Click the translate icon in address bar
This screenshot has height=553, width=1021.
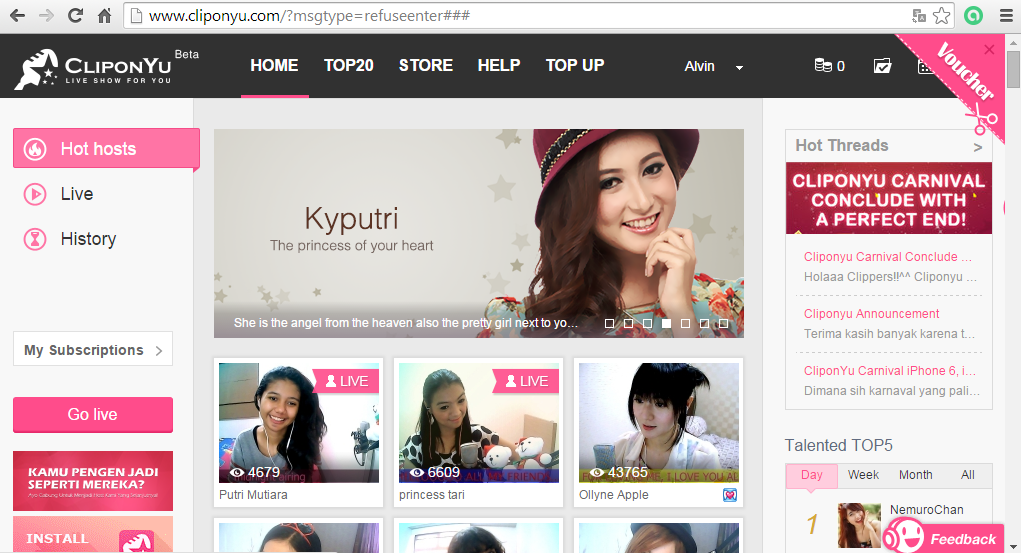pyautogui.click(x=919, y=16)
